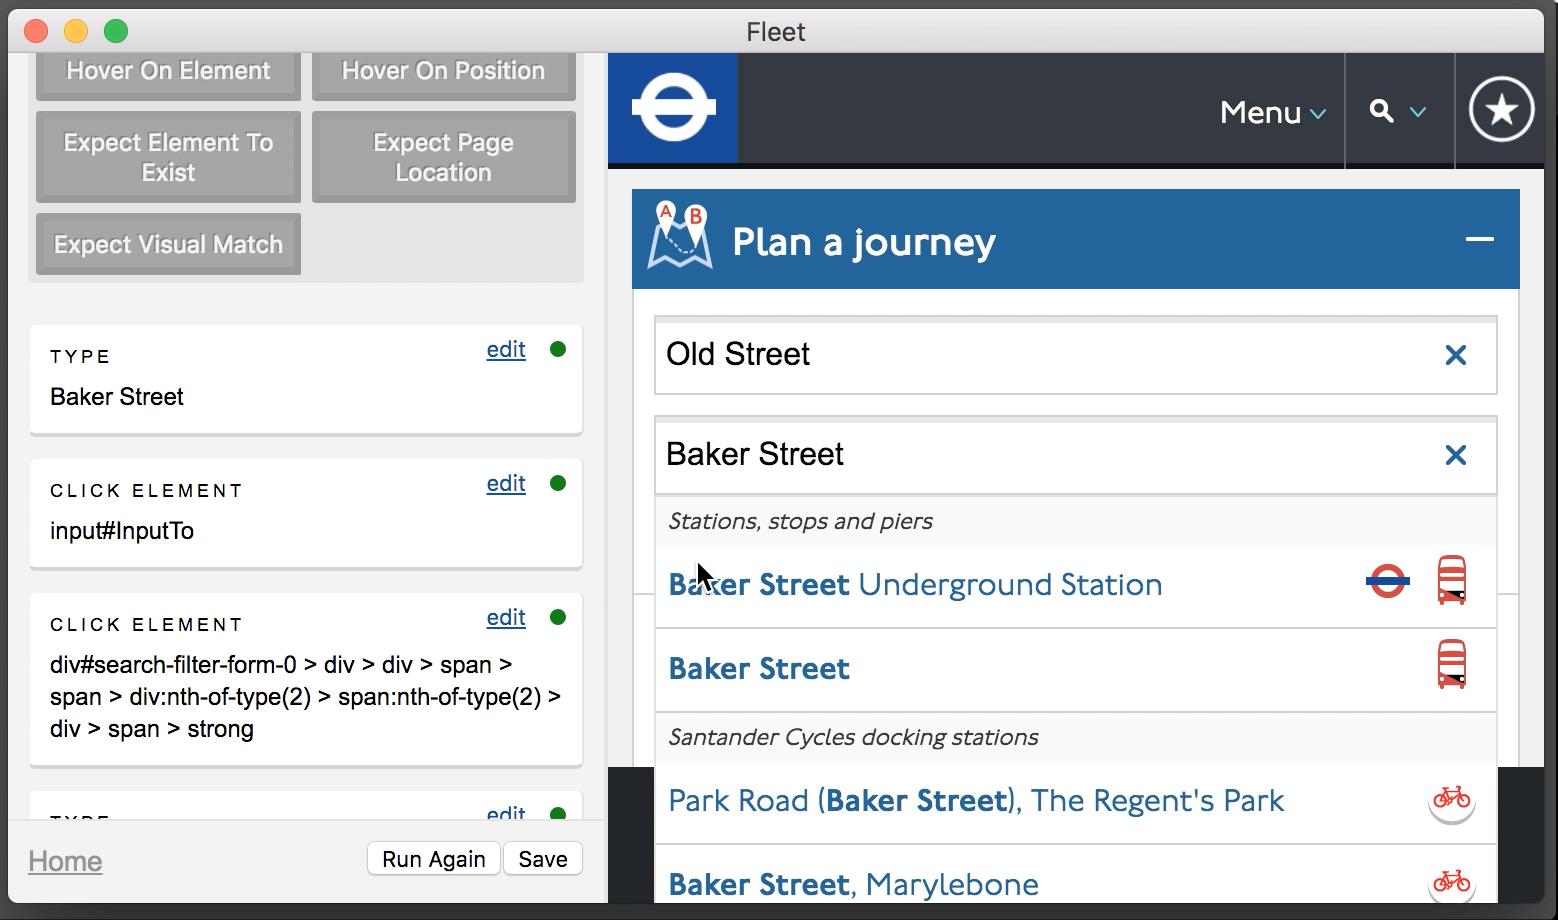Edit the Click Element input#InputTo step
1558x920 pixels.
click(506, 484)
